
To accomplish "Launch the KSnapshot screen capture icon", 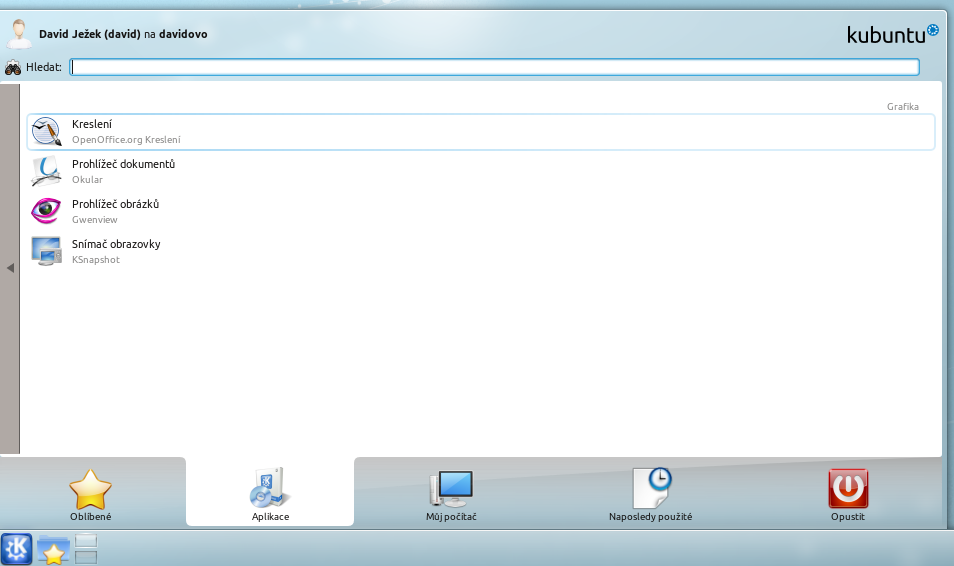I will point(46,251).
